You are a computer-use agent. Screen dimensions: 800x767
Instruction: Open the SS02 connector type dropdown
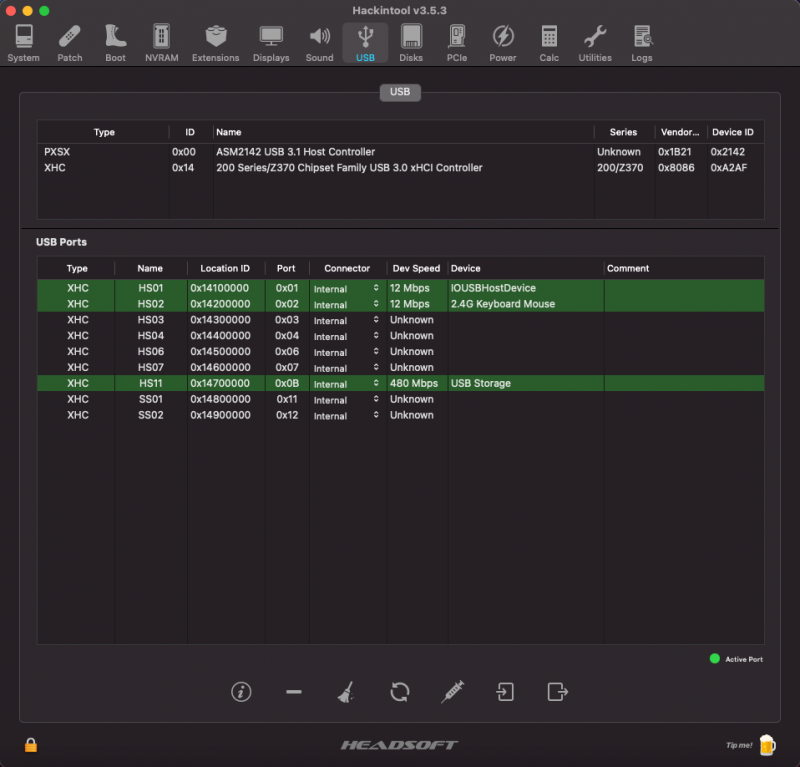tap(346, 416)
